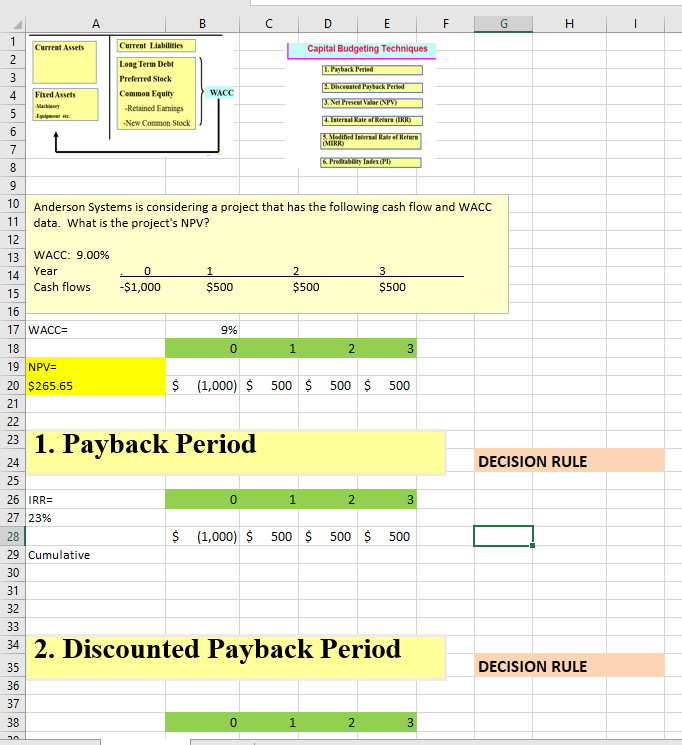Image resolution: width=682 pixels, height=745 pixels.
Task: Select row 20 header
Action: click(13, 385)
